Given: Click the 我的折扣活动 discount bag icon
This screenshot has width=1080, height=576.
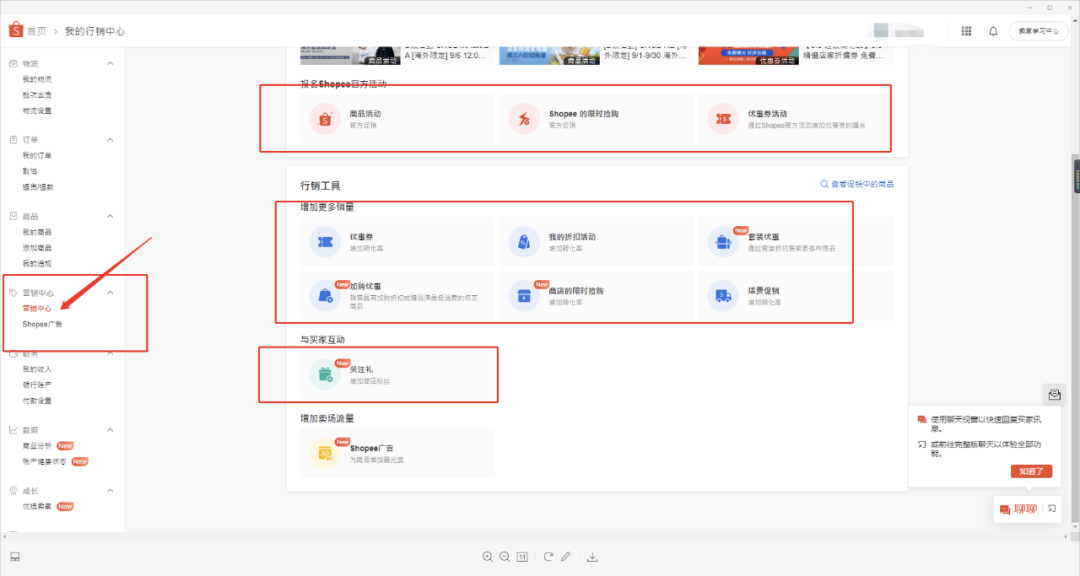Looking at the screenshot, I should coord(523,242).
